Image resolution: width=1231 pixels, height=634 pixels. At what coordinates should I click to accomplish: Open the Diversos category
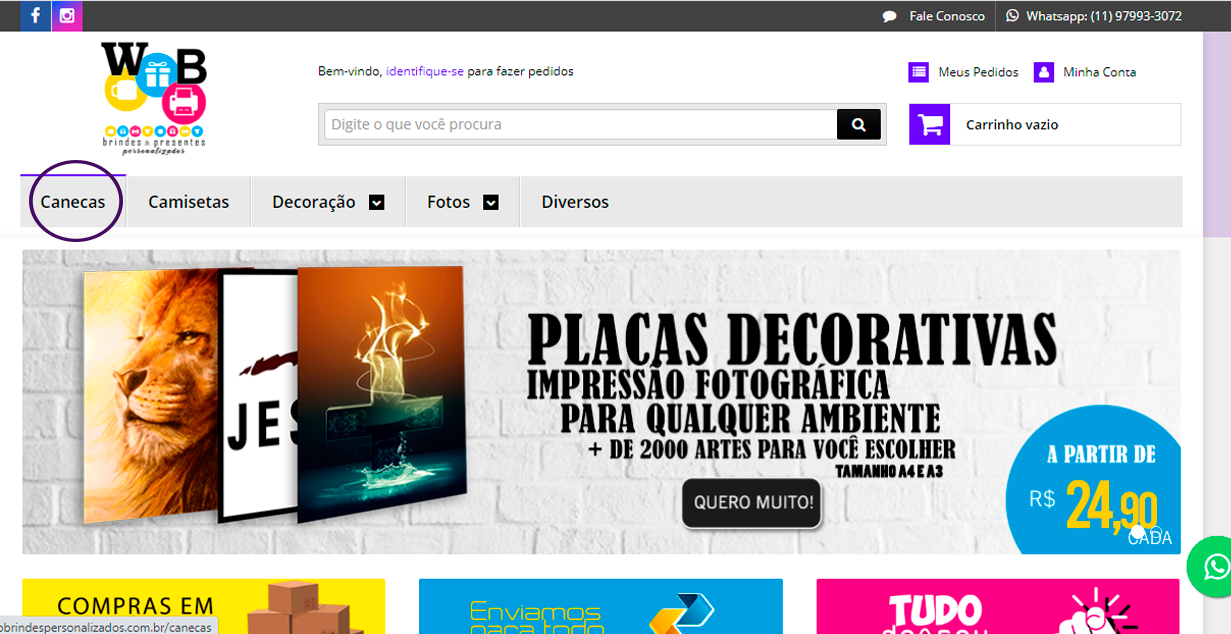[575, 202]
